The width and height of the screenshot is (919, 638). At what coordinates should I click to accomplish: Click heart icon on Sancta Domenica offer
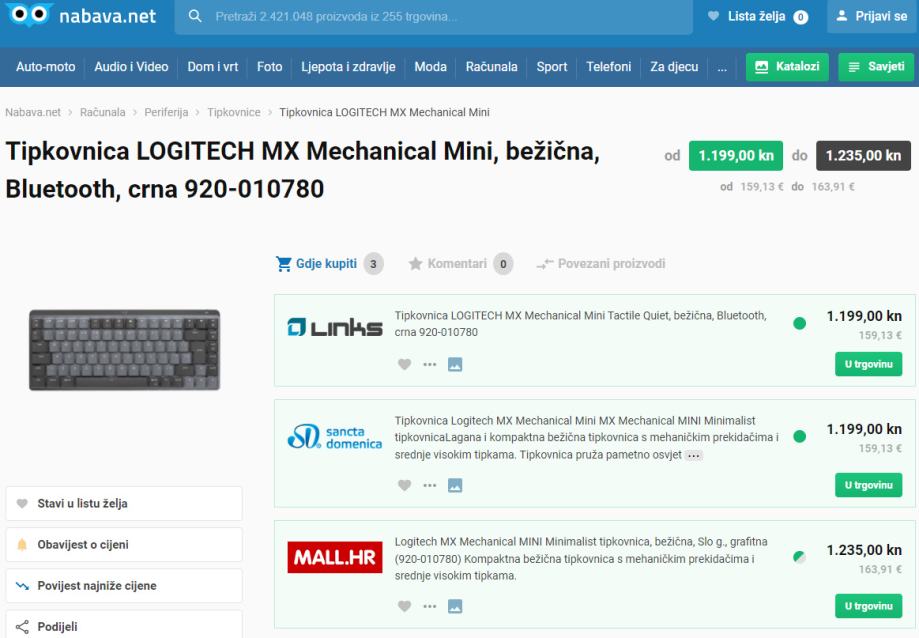click(404, 486)
